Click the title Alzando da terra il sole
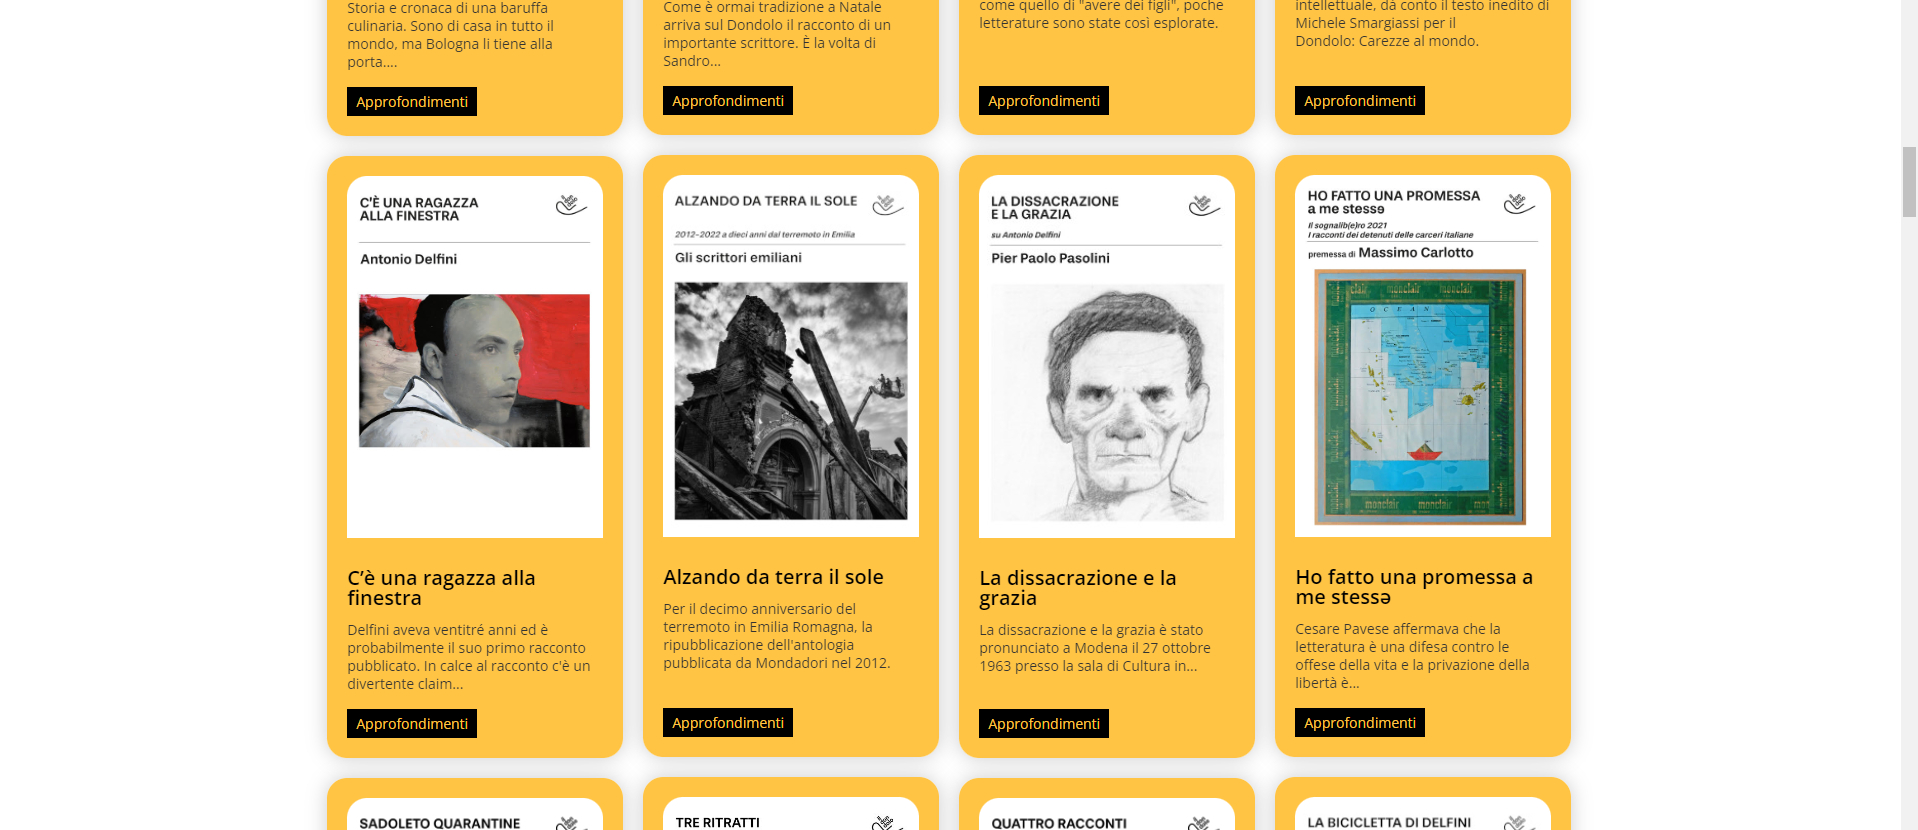Image resolution: width=1918 pixels, height=830 pixels. [773, 577]
